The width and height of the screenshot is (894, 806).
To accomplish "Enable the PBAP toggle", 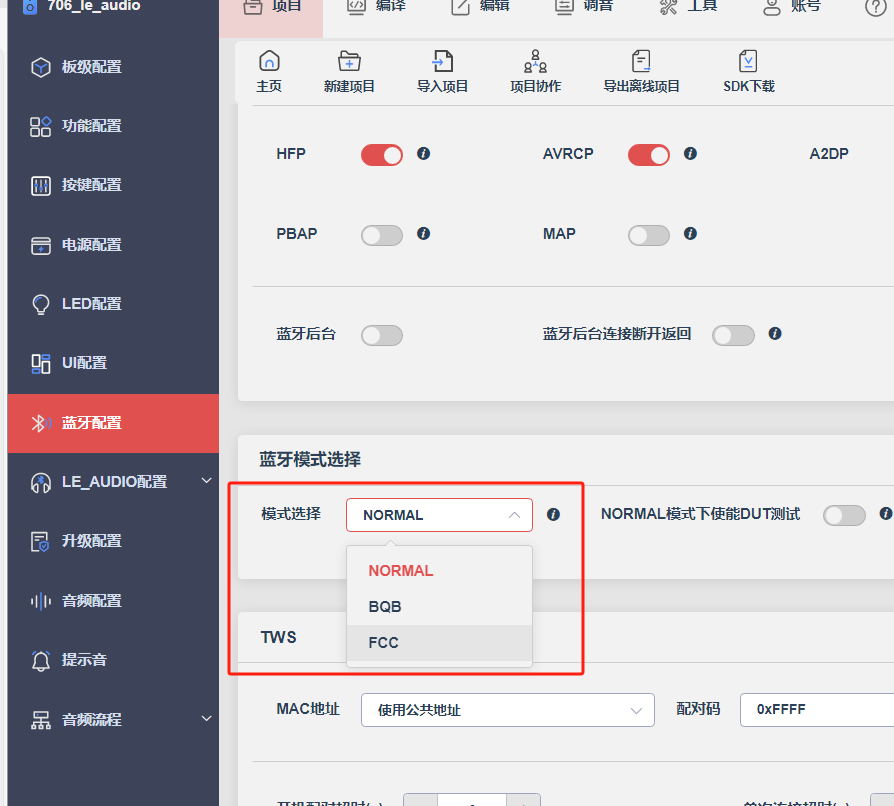I will click(382, 235).
